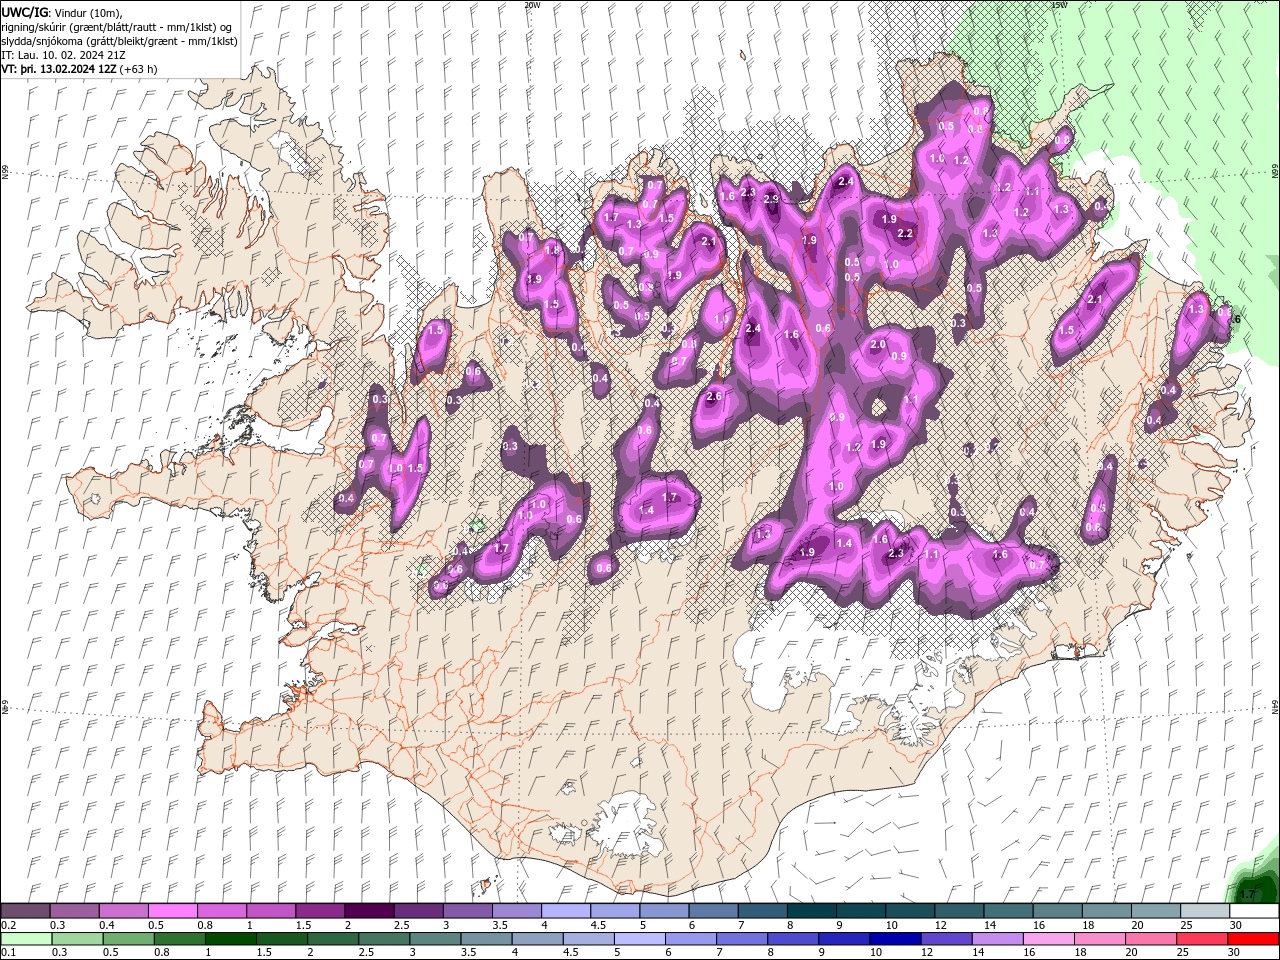
Task: Click the 1.7 value in the green corner area
Action: [x=1247, y=894]
